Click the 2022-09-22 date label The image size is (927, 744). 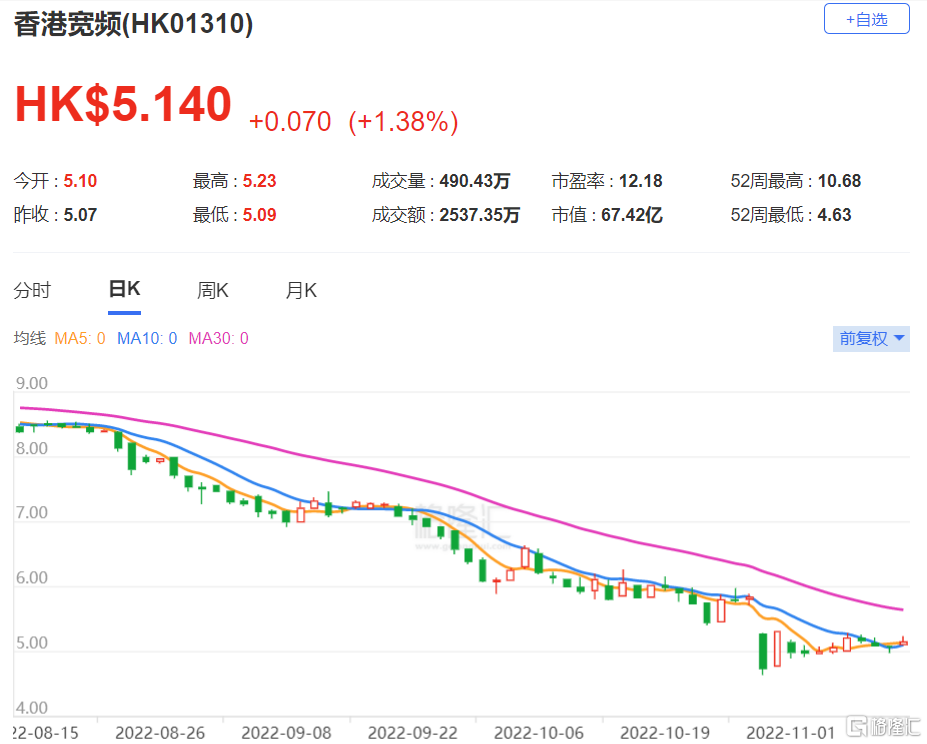coord(413,733)
